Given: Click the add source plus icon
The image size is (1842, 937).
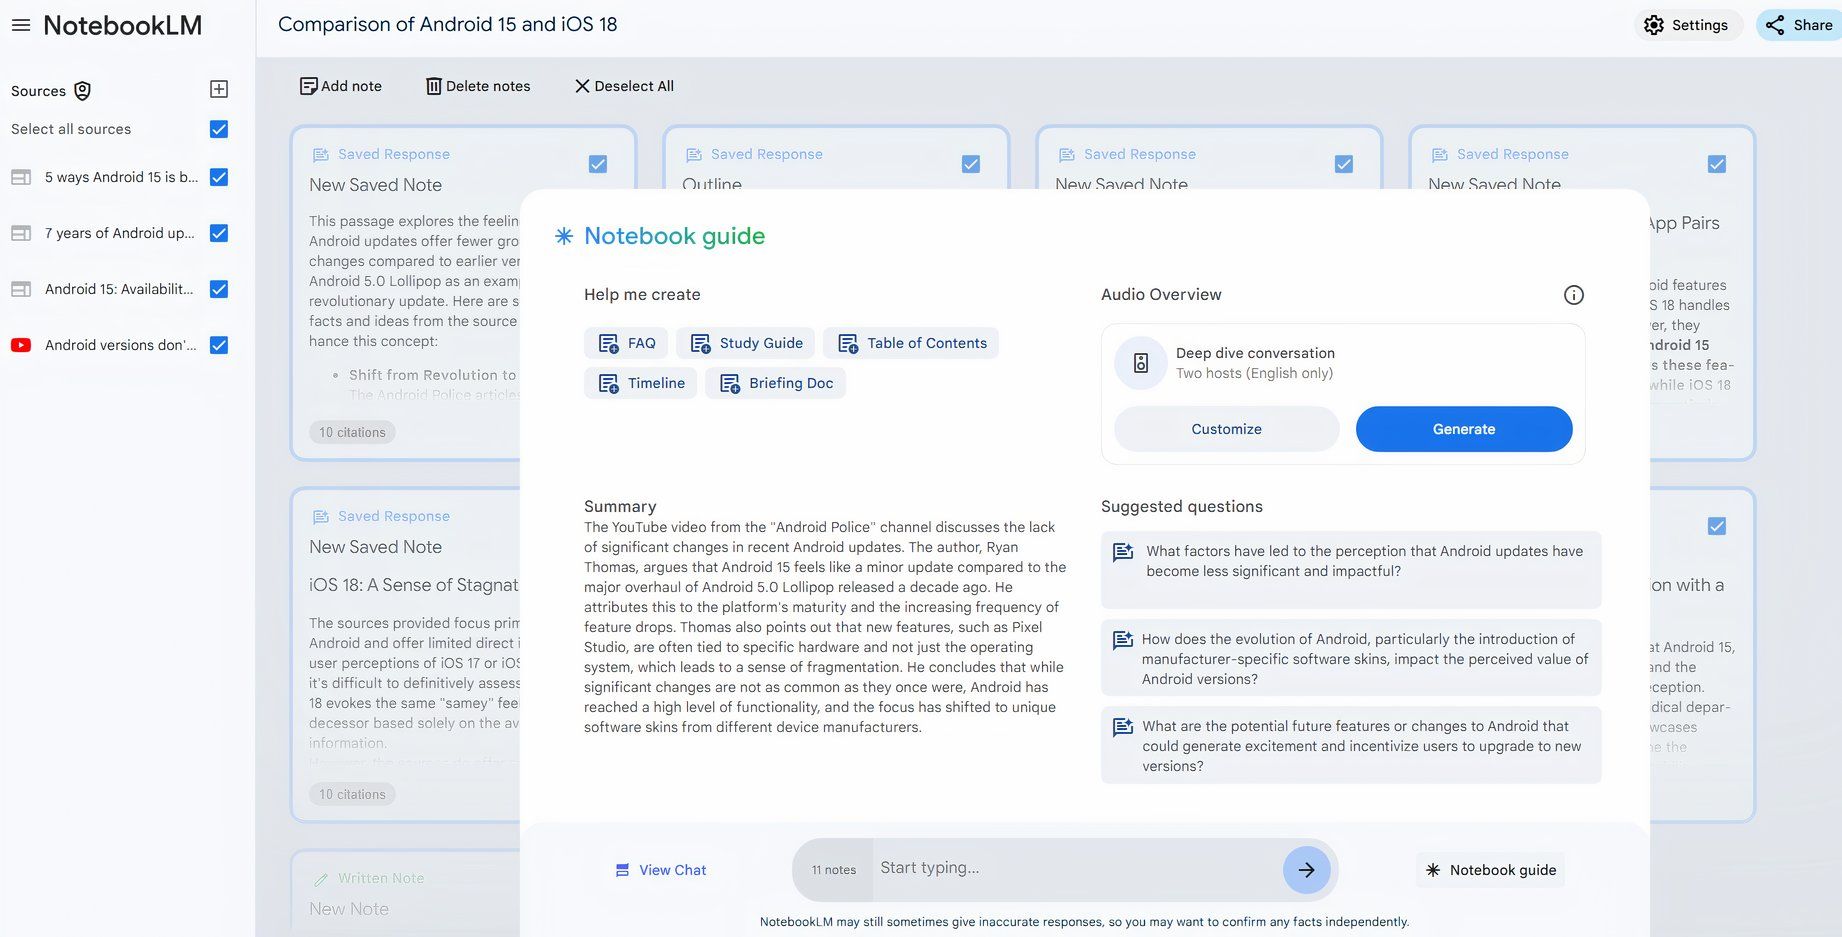Looking at the screenshot, I should [x=219, y=89].
